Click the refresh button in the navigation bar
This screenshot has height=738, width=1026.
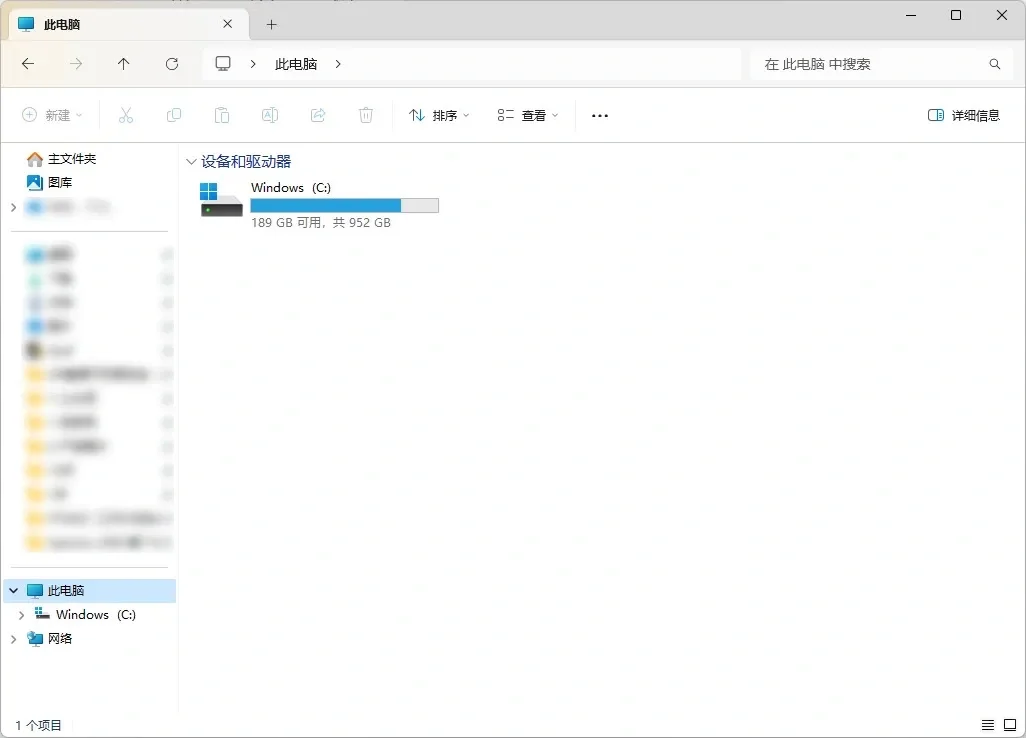coord(171,63)
